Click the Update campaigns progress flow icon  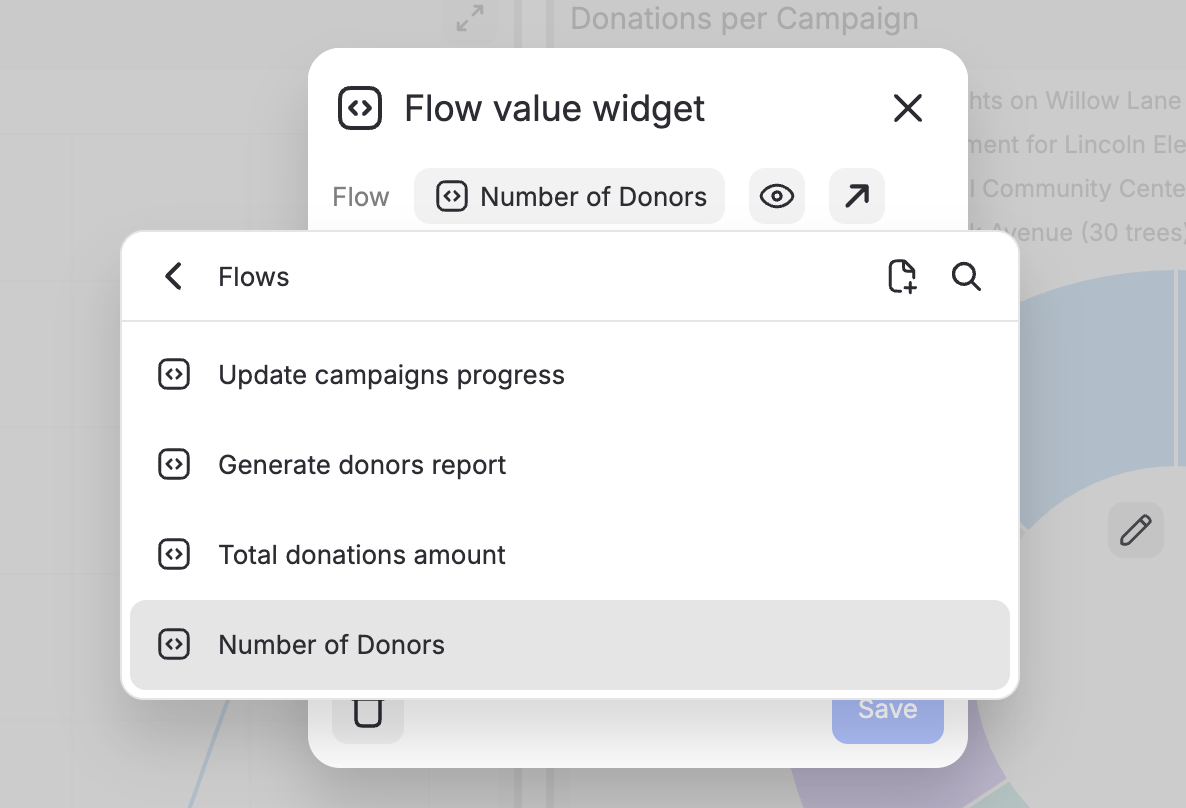click(174, 375)
